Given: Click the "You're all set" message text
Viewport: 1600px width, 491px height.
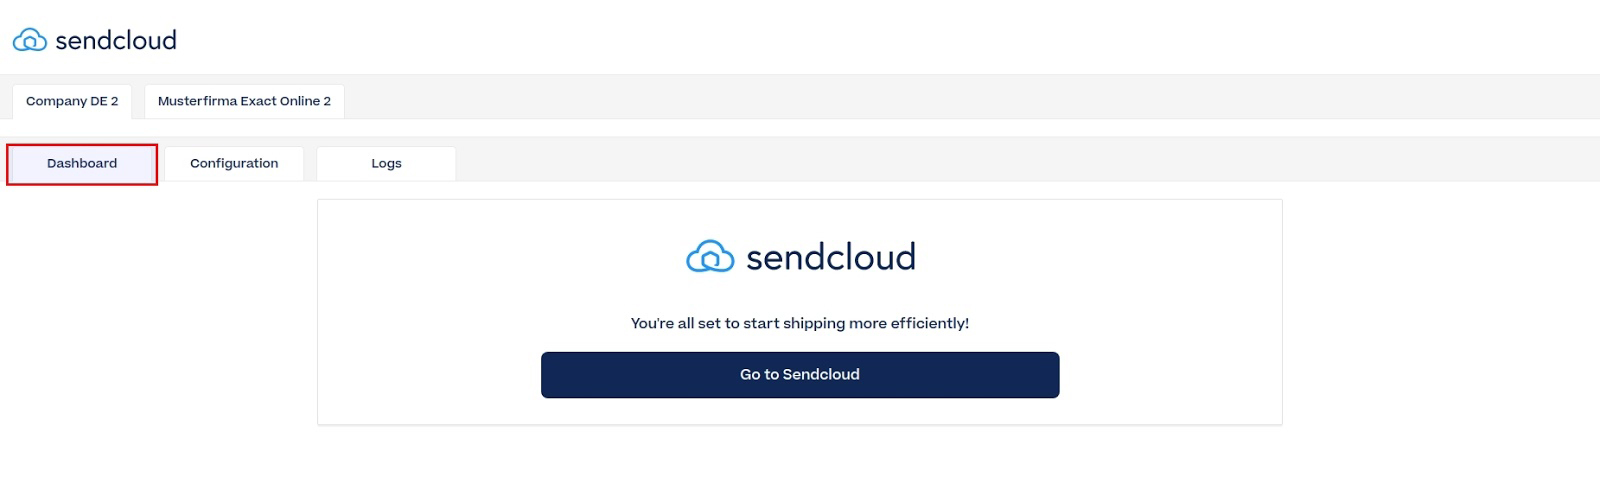Looking at the screenshot, I should 800,323.
